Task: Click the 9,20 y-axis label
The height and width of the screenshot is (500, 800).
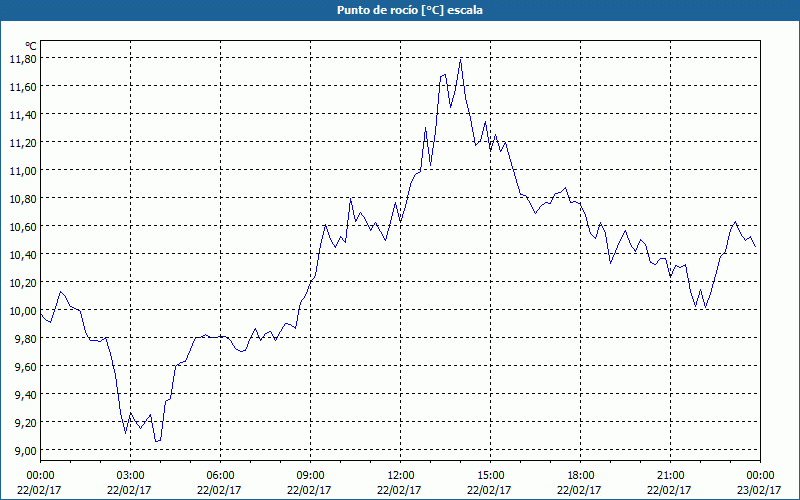Action: click(26, 423)
